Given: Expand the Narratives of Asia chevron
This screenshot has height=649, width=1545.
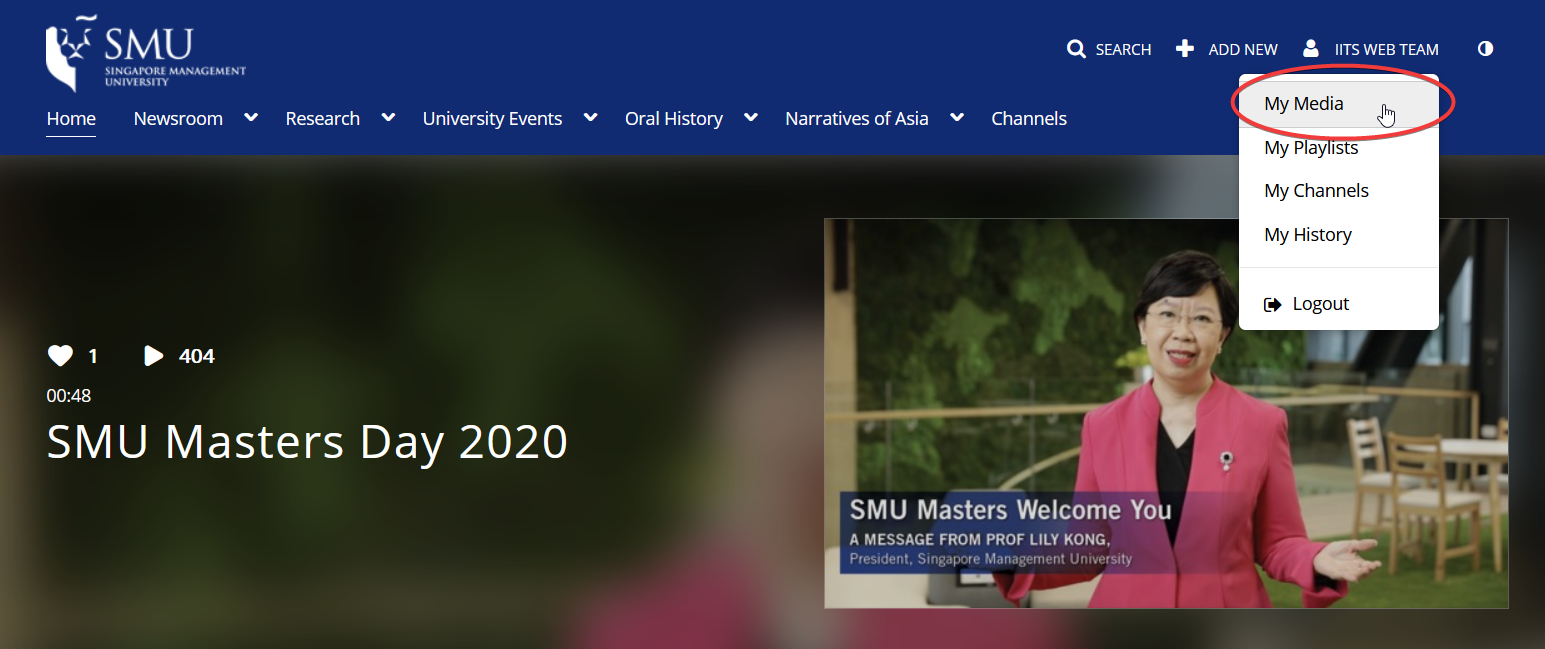Looking at the screenshot, I should tap(957, 118).
